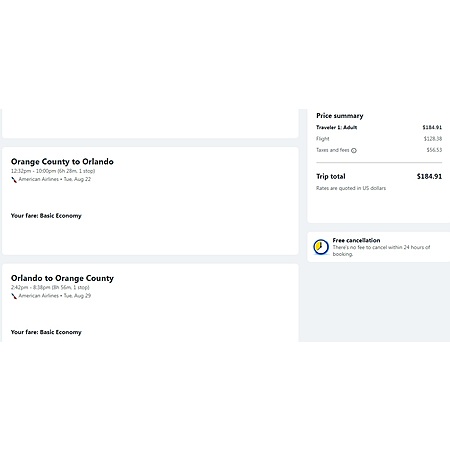Click the Free cancellation clock icon
450x450 pixels.
[x=321, y=247]
